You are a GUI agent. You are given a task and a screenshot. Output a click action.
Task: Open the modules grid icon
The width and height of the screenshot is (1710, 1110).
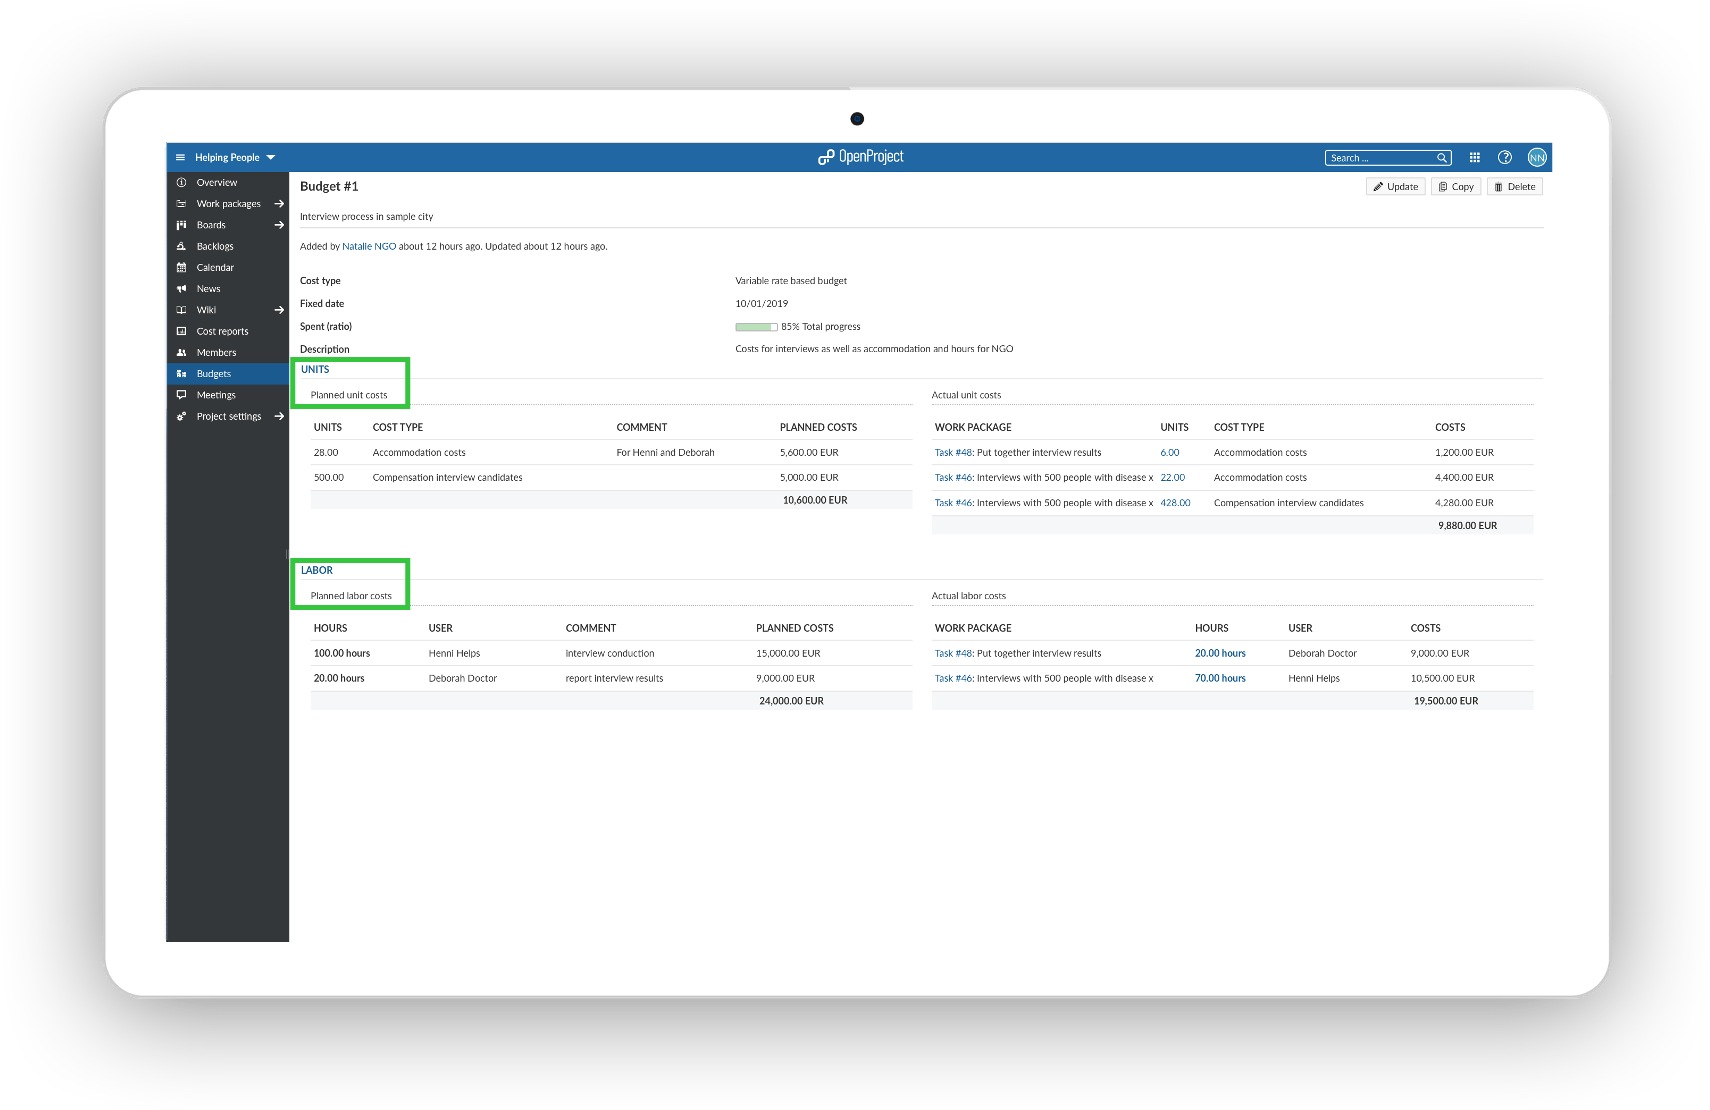[1474, 158]
